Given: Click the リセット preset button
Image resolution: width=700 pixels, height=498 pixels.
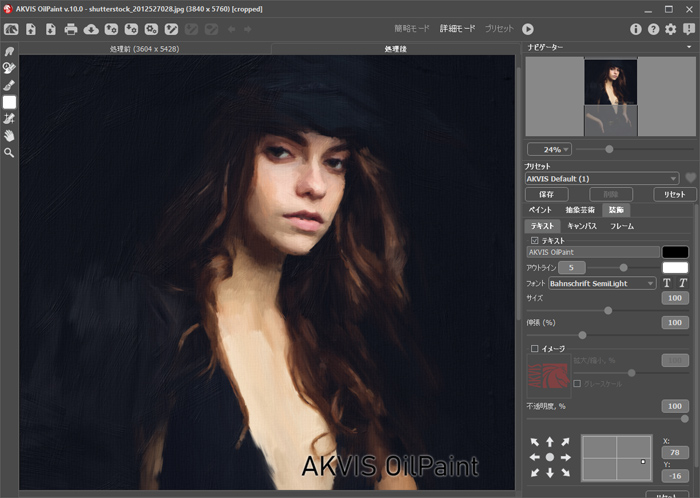Looking at the screenshot, I should point(675,194).
